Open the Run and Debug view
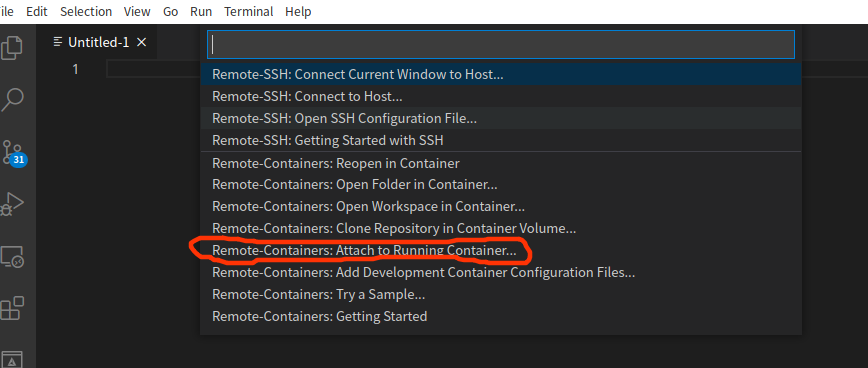This screenshot has height=368, width=868. pos(13,204)
